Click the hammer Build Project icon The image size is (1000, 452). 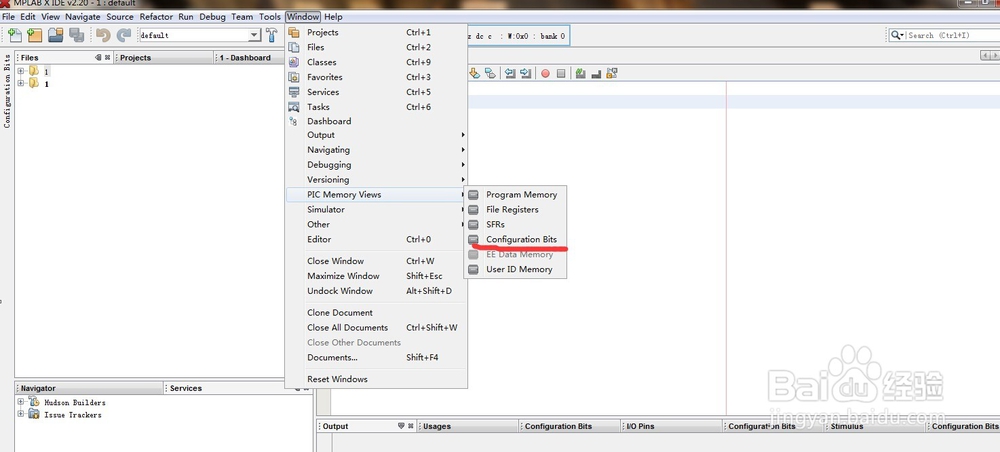272,35
